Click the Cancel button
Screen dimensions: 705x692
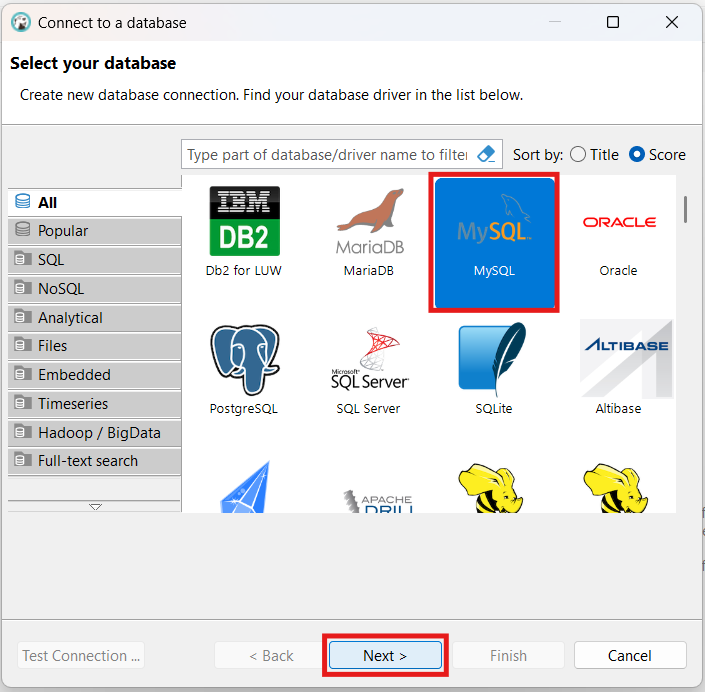[630, 656]
